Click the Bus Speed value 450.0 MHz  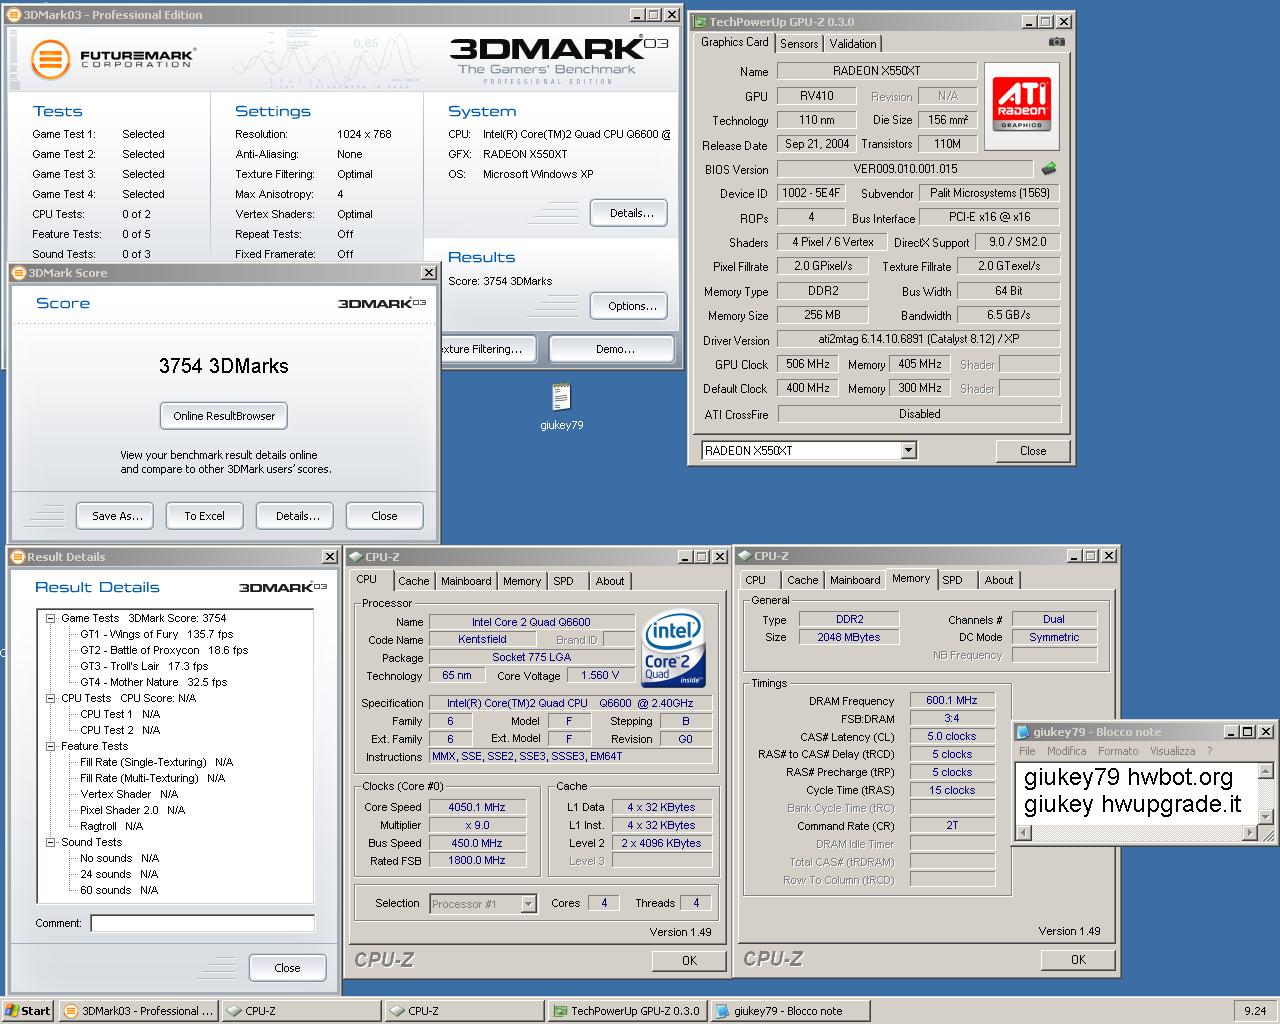[477, 843]
